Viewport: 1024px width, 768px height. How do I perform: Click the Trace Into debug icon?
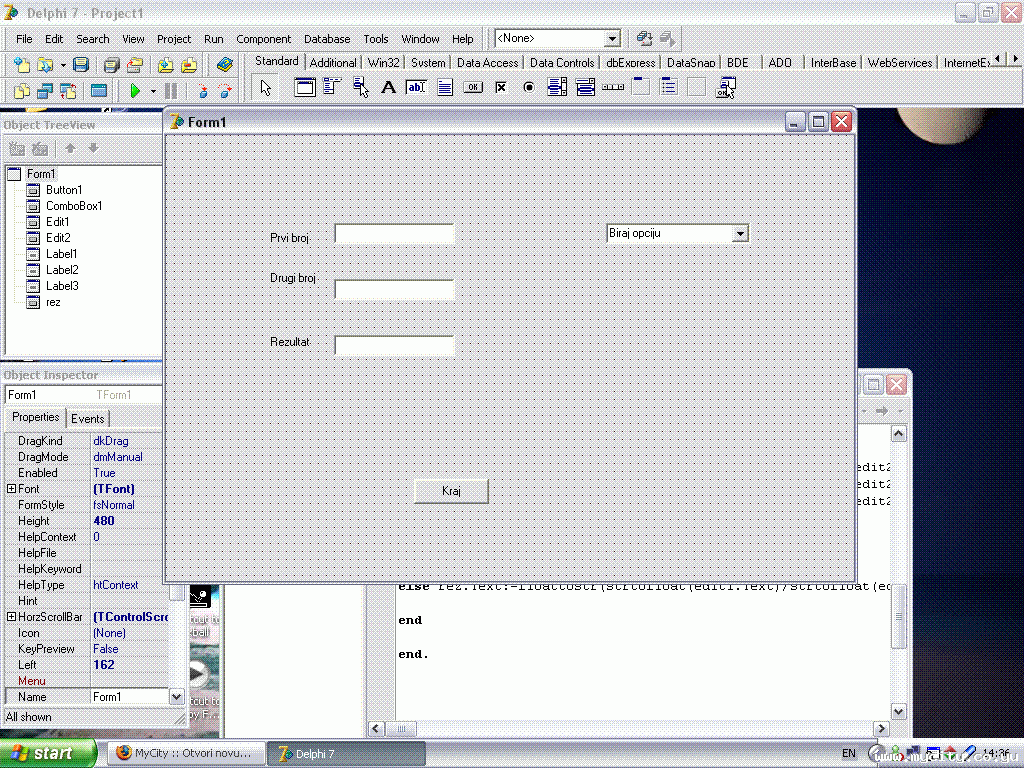tap(202, 91)
